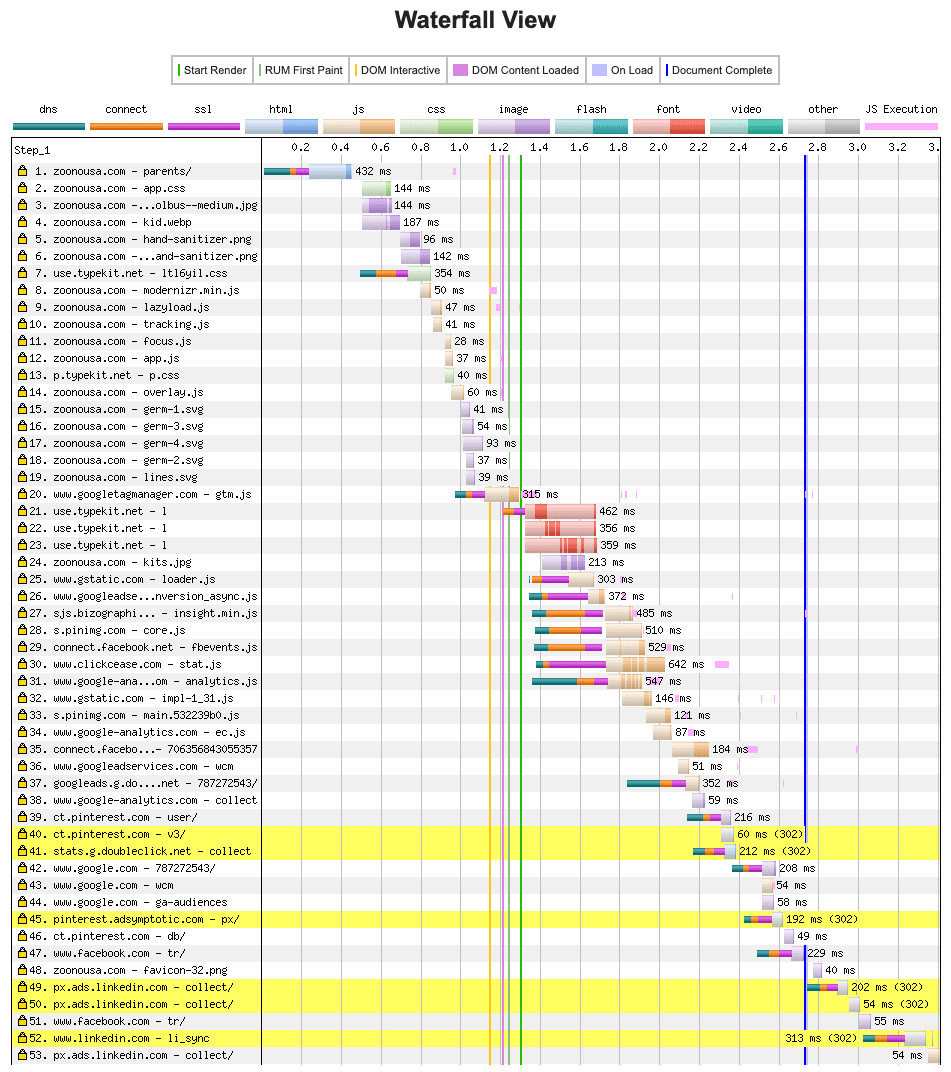Viewport: 951px width, 1072px height.
Task: Click the video color key bar
Action: 746,126
